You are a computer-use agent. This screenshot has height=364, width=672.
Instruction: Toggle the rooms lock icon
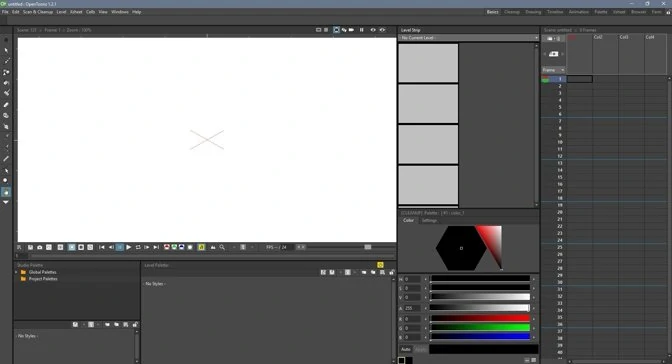(x=668, y=12)
